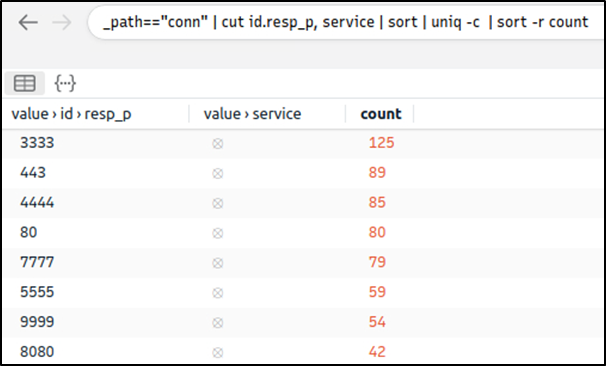Switch to JSON inspector view icon
This screenshot has height=366, width=606.
click(65, 83)
